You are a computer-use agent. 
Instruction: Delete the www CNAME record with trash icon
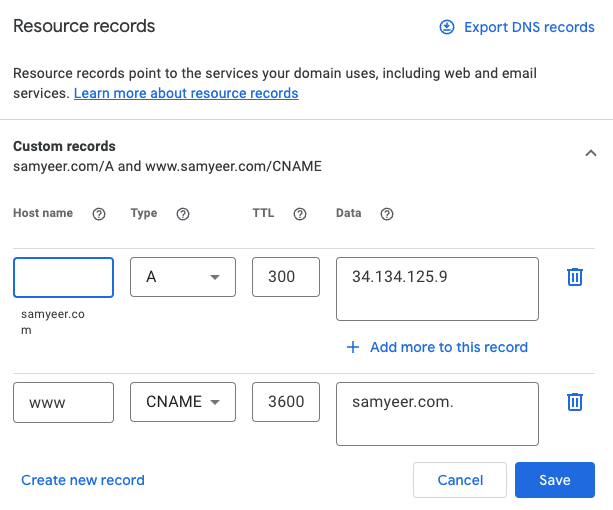pos(575,402)
